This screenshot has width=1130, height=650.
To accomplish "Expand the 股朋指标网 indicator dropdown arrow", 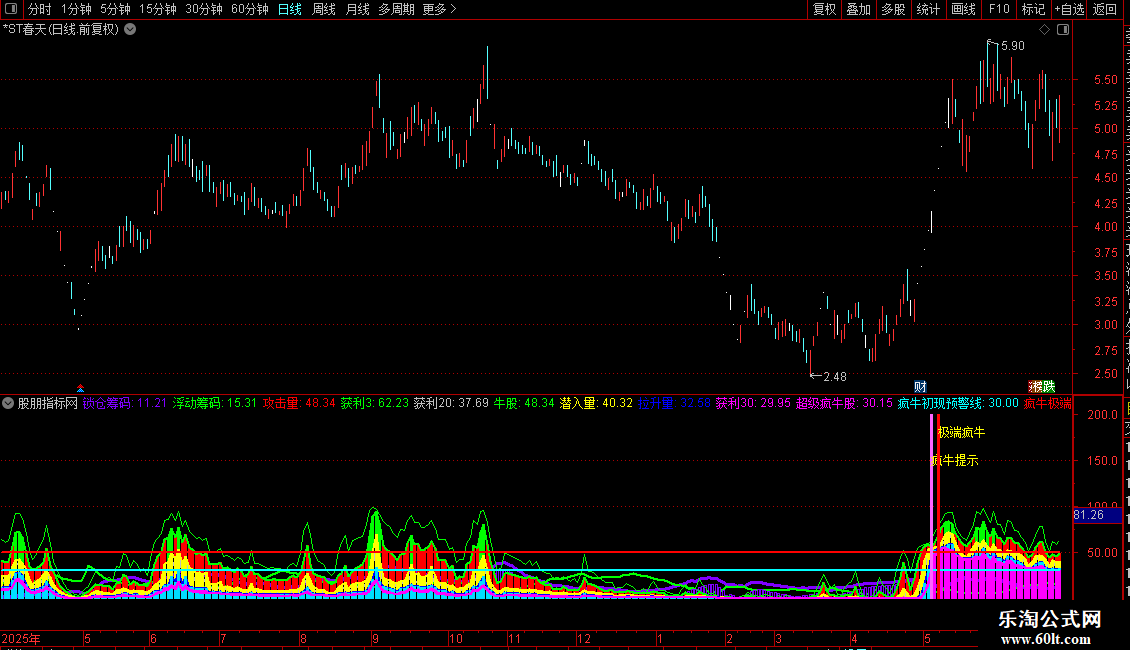I will (8, 403).
